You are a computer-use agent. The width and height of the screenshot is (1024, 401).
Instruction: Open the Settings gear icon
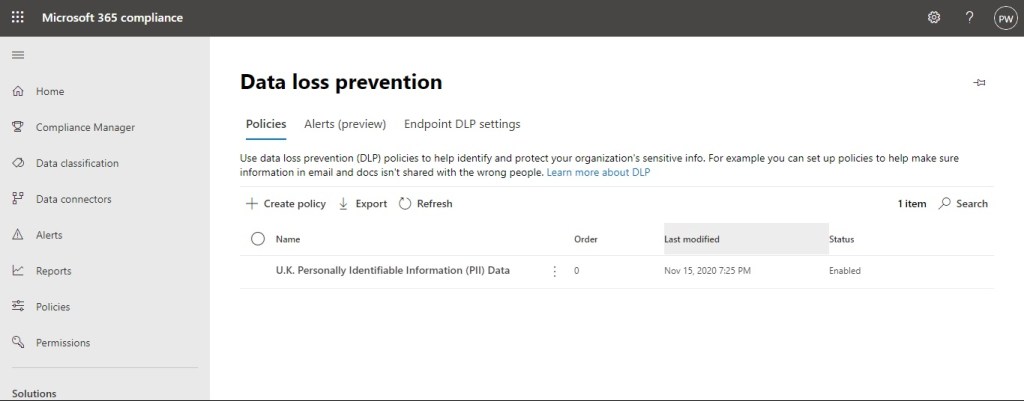[934, 17]
